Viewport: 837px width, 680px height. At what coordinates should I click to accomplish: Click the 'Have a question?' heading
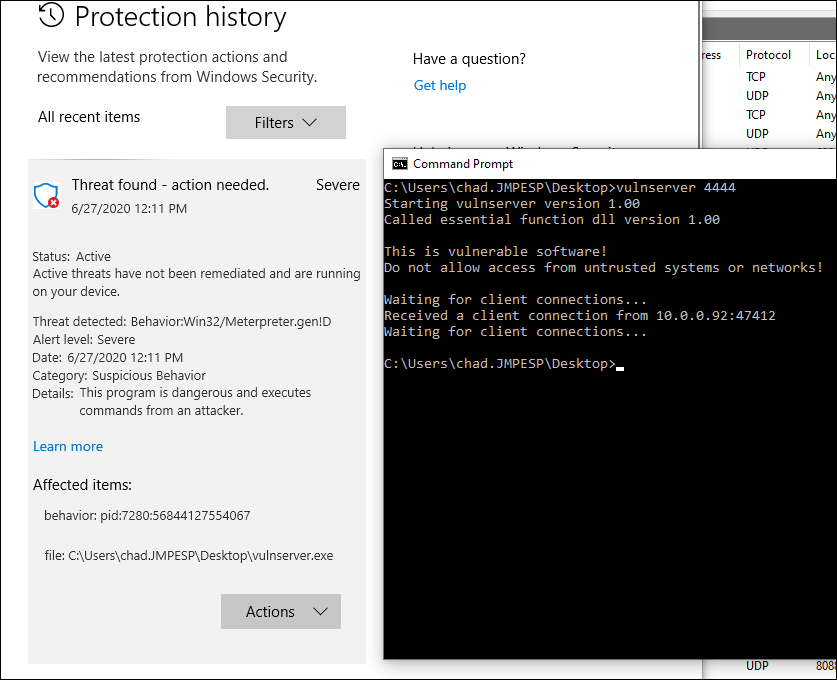click(x=469, y=59)
